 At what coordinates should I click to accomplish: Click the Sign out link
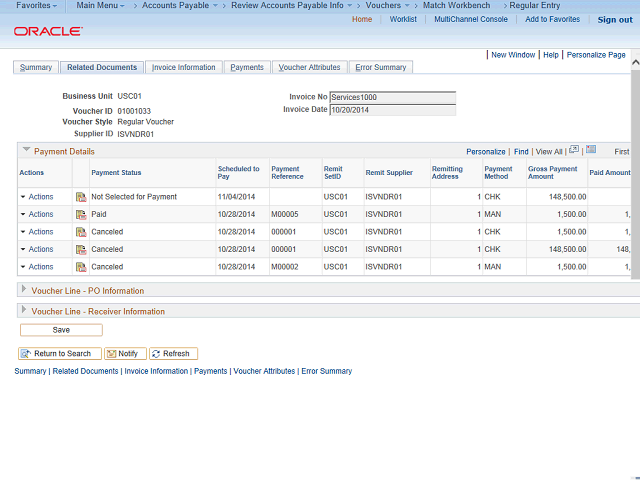click(614, 20)
